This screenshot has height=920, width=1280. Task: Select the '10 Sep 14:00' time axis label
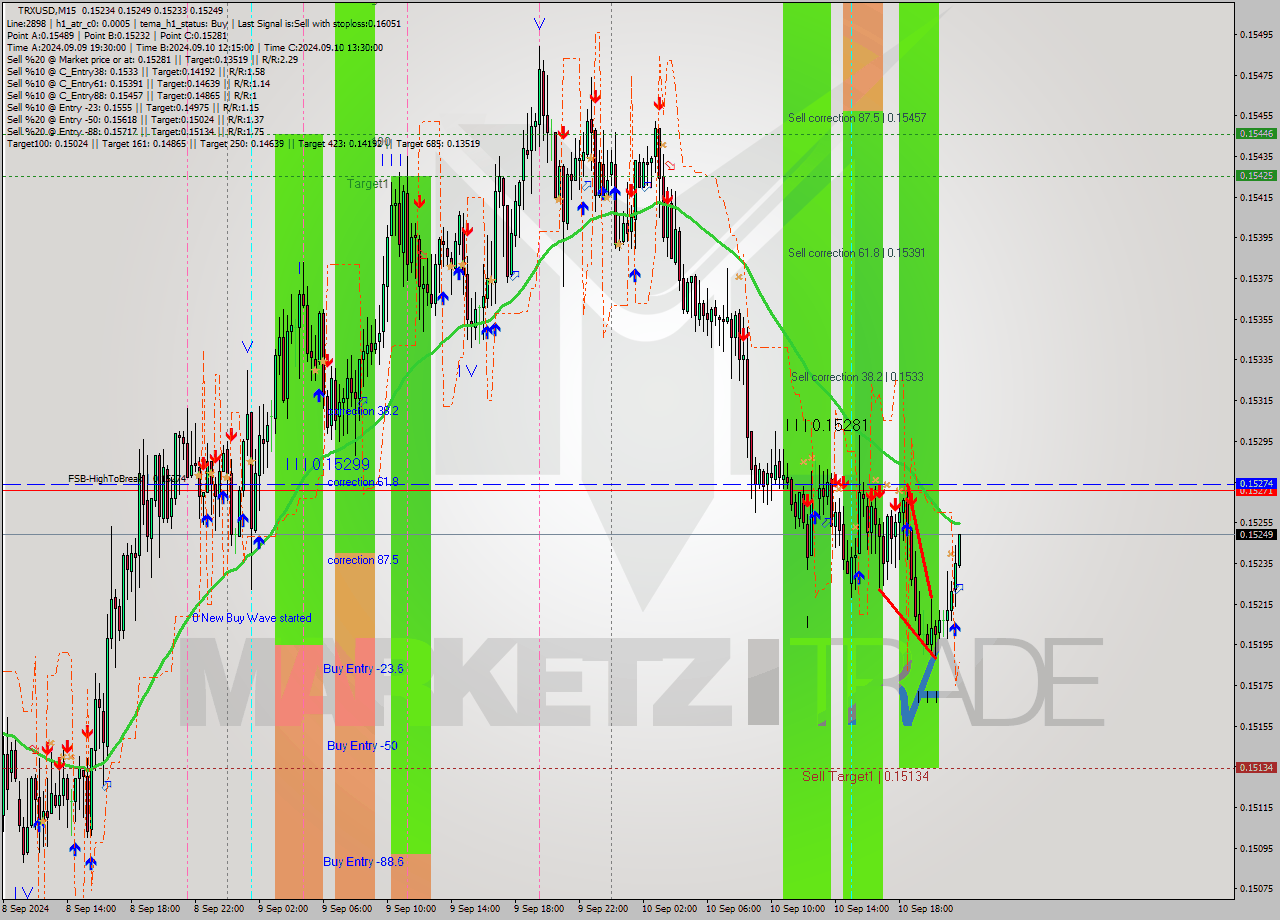pyautogui.click(x=861, y=909)
